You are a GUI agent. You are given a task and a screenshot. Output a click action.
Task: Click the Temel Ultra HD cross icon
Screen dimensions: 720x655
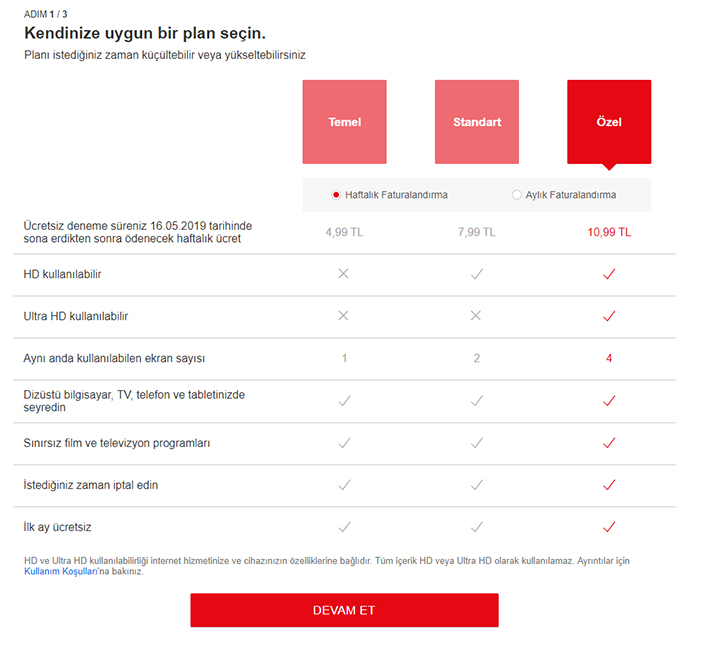344,315
